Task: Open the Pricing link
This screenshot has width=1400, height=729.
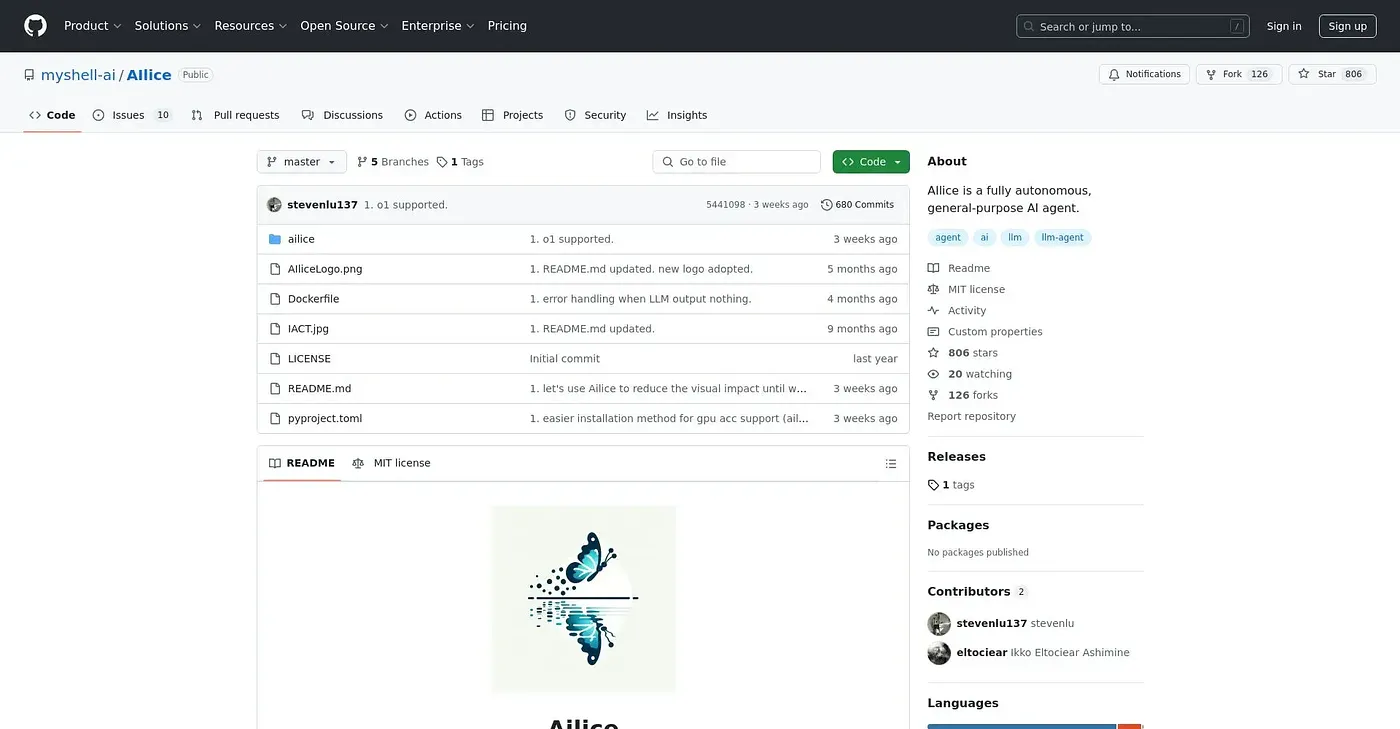Action: pos(507,26)
